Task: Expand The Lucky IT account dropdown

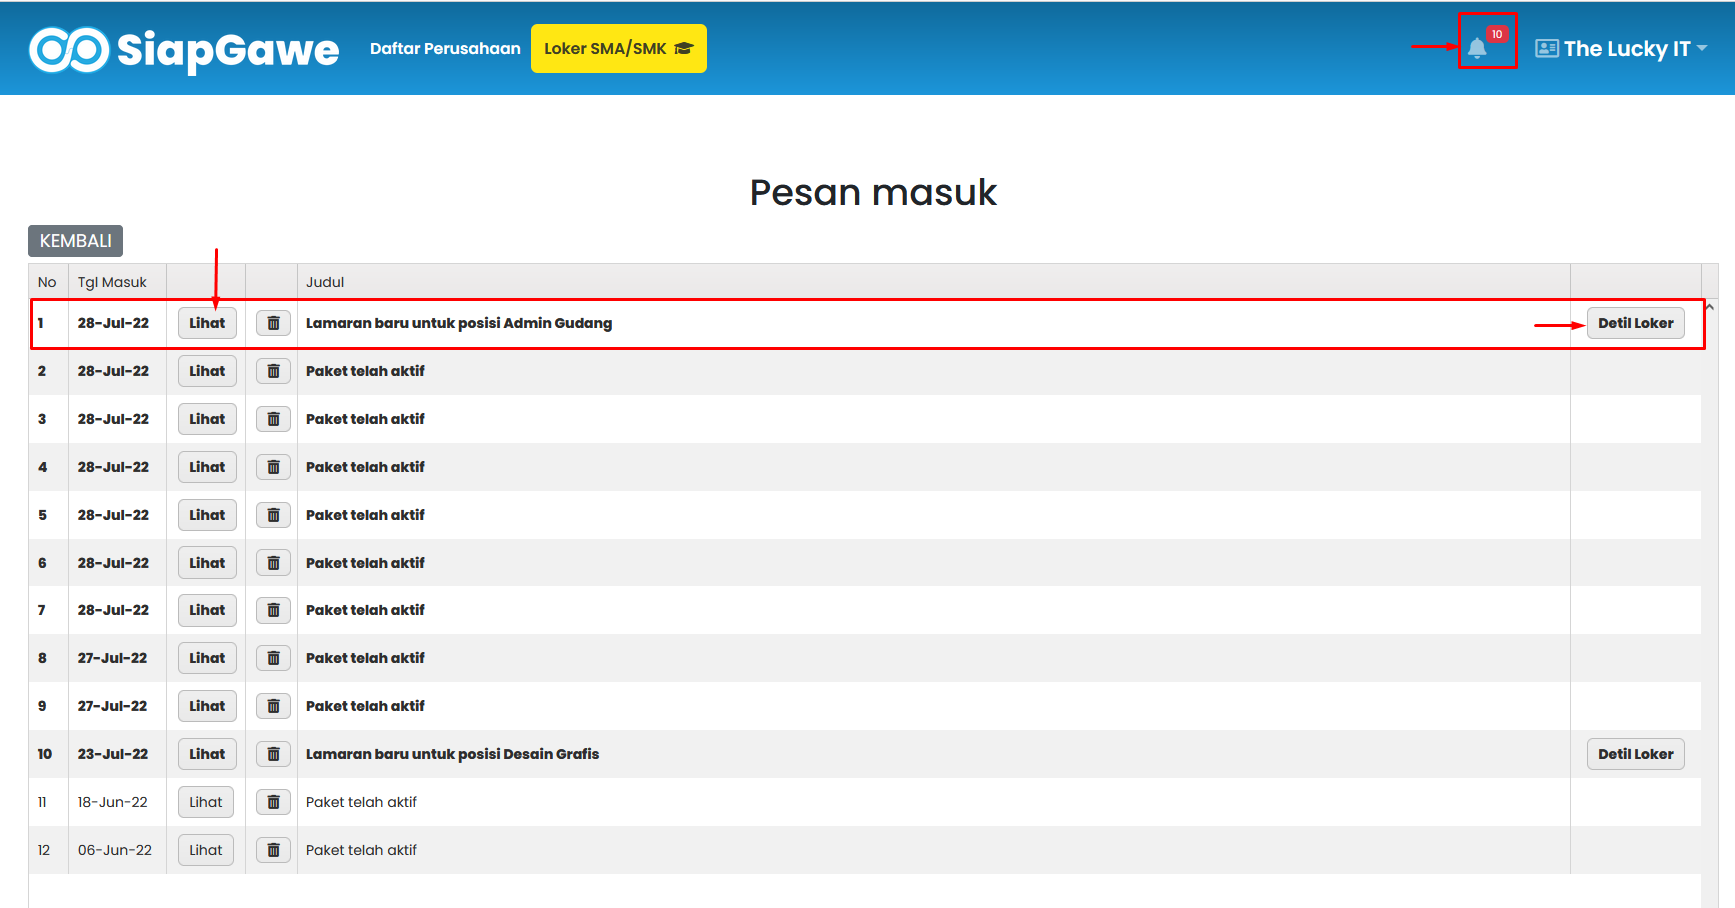Action: (1621, 48)
